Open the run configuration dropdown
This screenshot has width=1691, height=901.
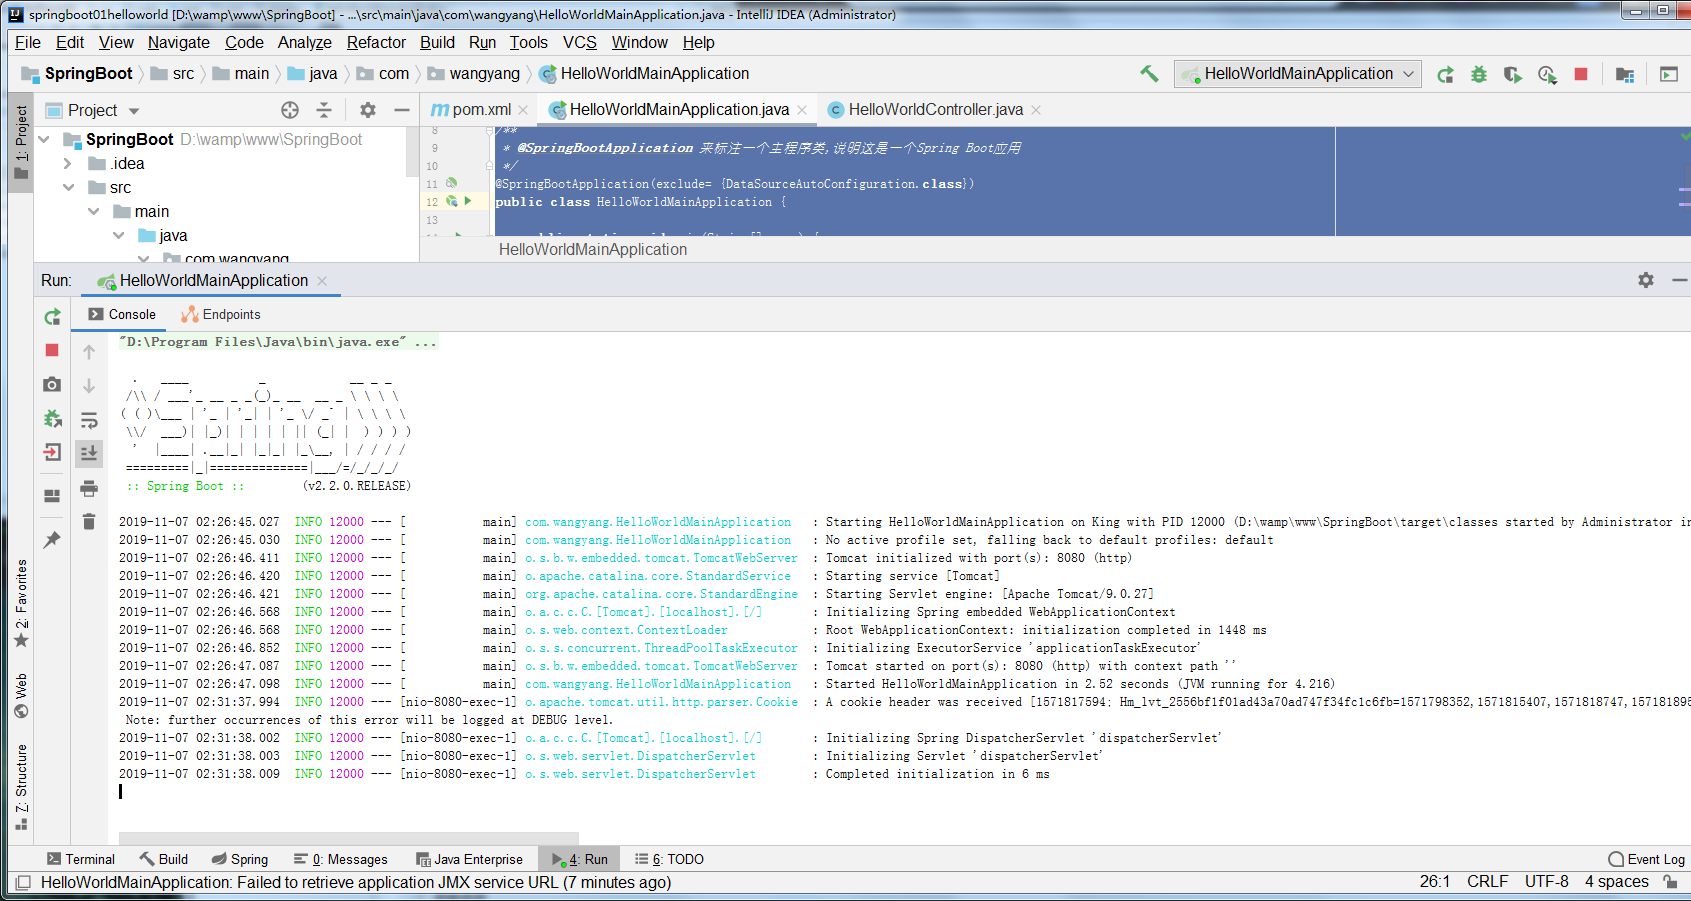[1298, 74]
